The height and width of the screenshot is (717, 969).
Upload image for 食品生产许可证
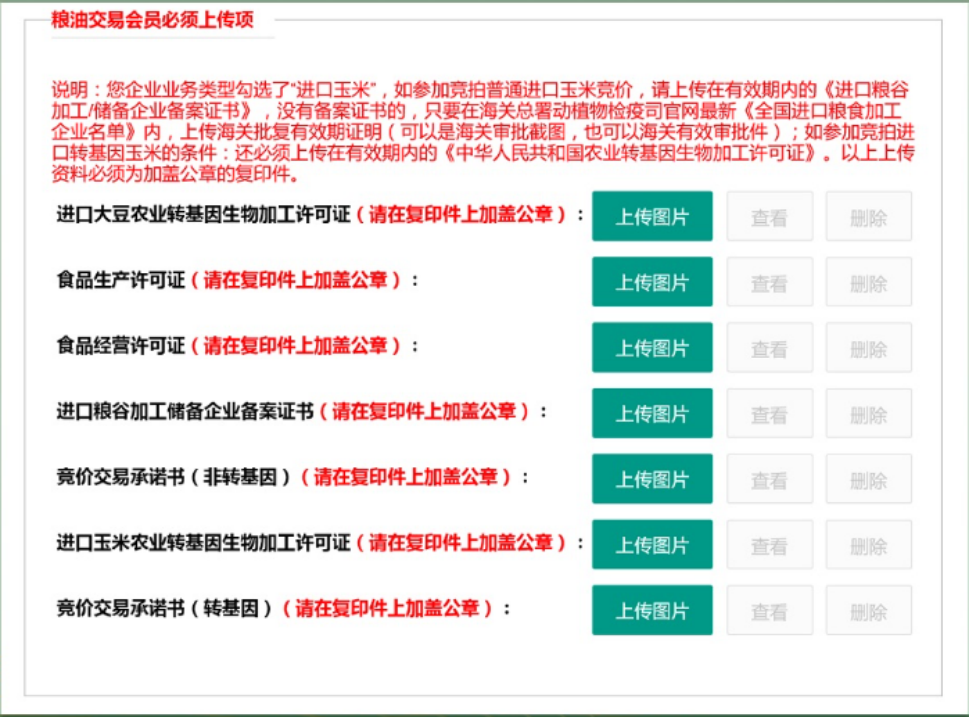(x=652, y=282)
